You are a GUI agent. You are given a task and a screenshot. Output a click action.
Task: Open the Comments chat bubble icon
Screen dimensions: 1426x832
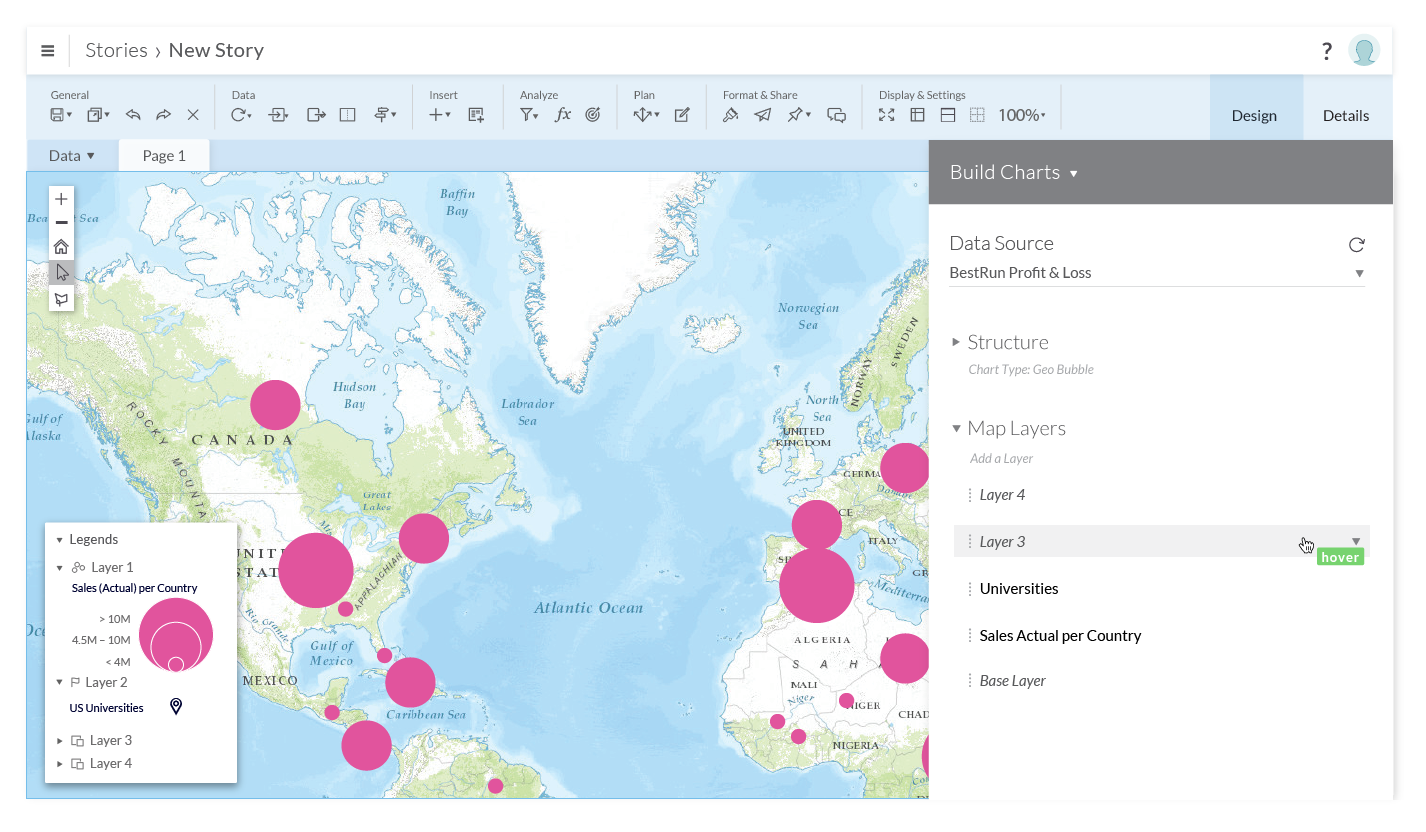pos(837,115)
